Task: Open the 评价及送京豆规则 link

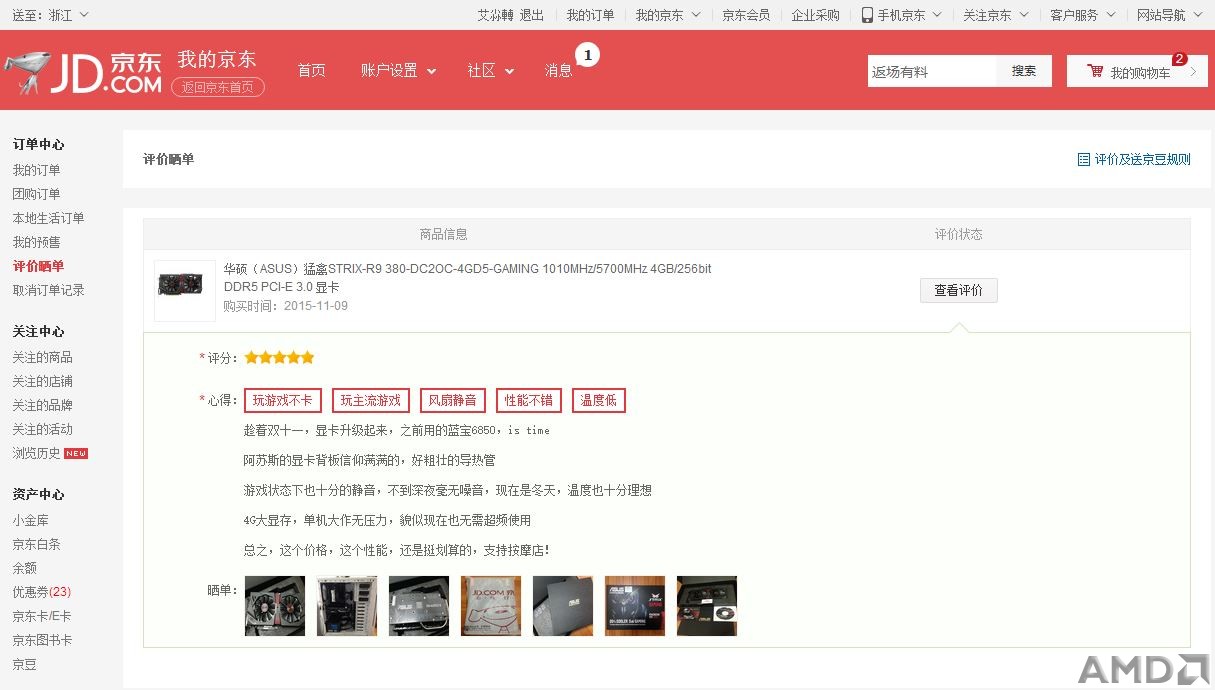Action: click(1142, 159)
